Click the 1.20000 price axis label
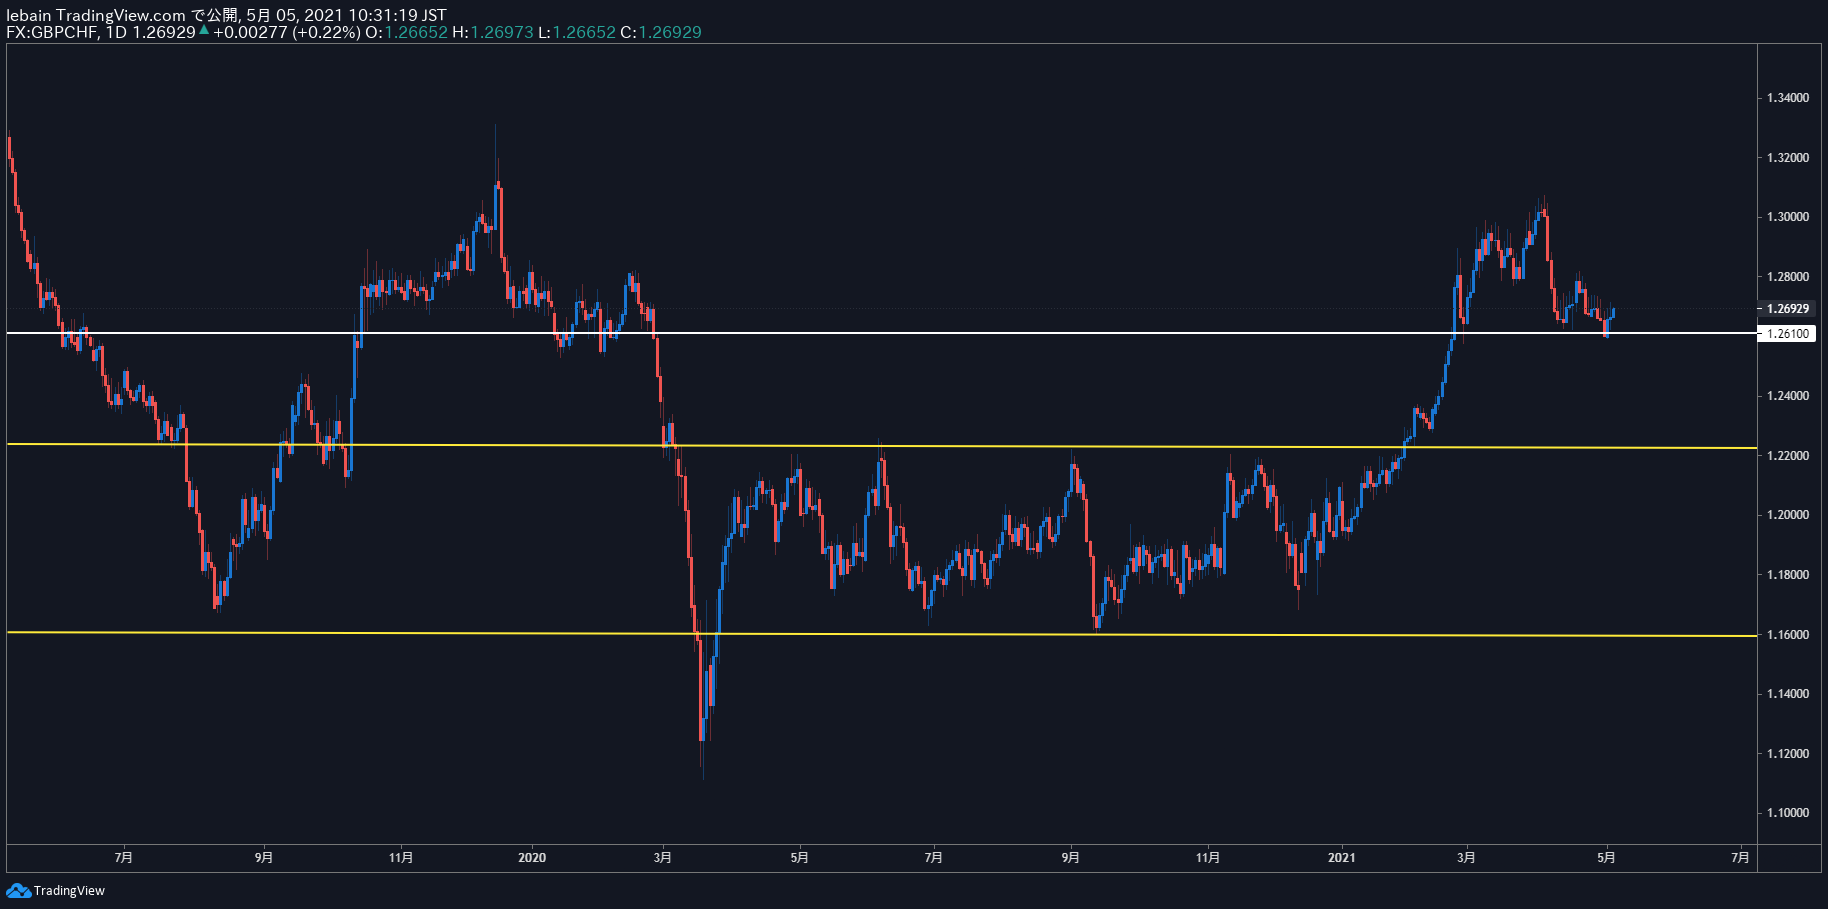The image size is (1828, 909). pos(1787,515)
